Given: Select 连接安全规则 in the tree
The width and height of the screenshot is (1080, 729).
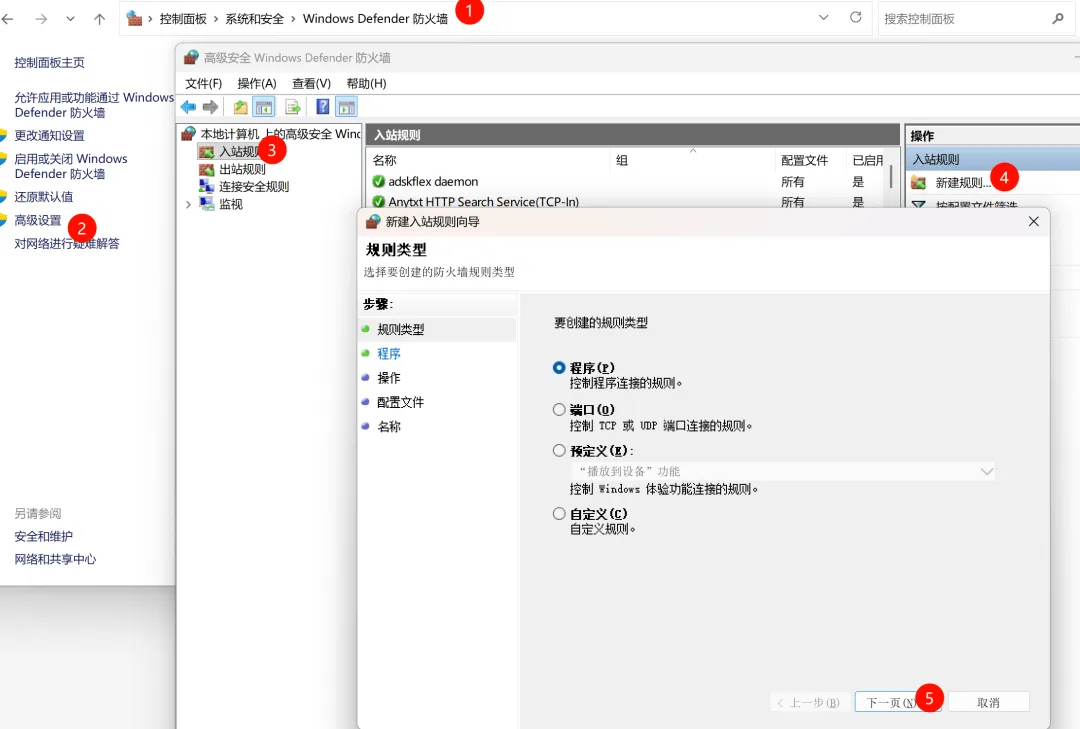Looking at the screenshot, I should [254, 187].
